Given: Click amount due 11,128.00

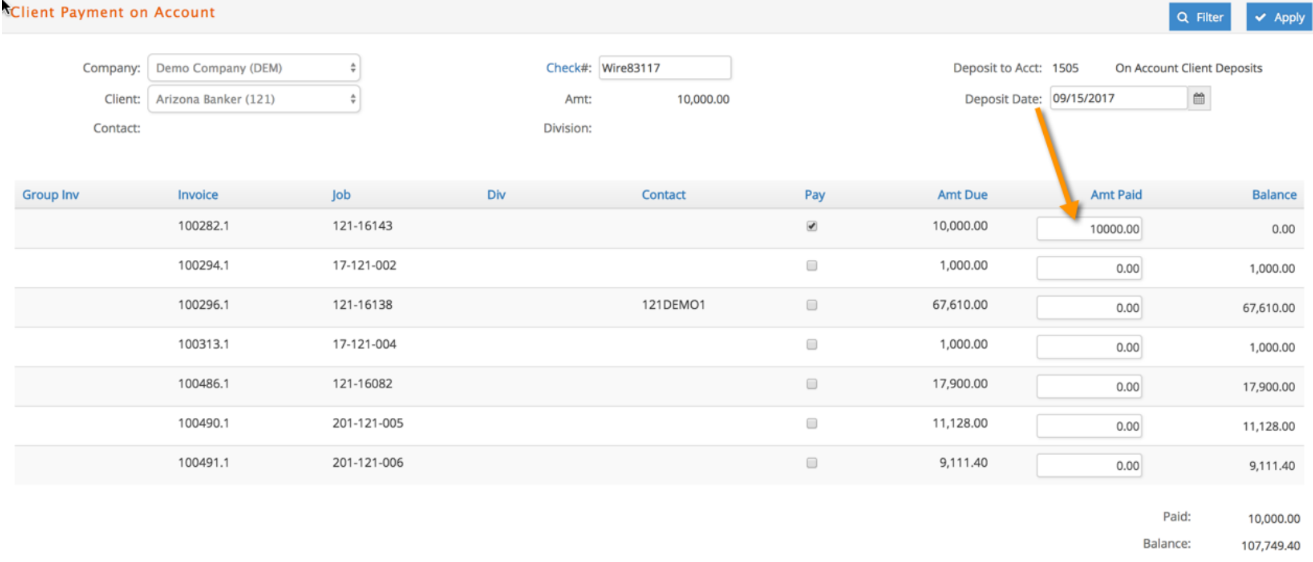Looking at the screenshot, I should pyautogui.click(x=960, y=423).
